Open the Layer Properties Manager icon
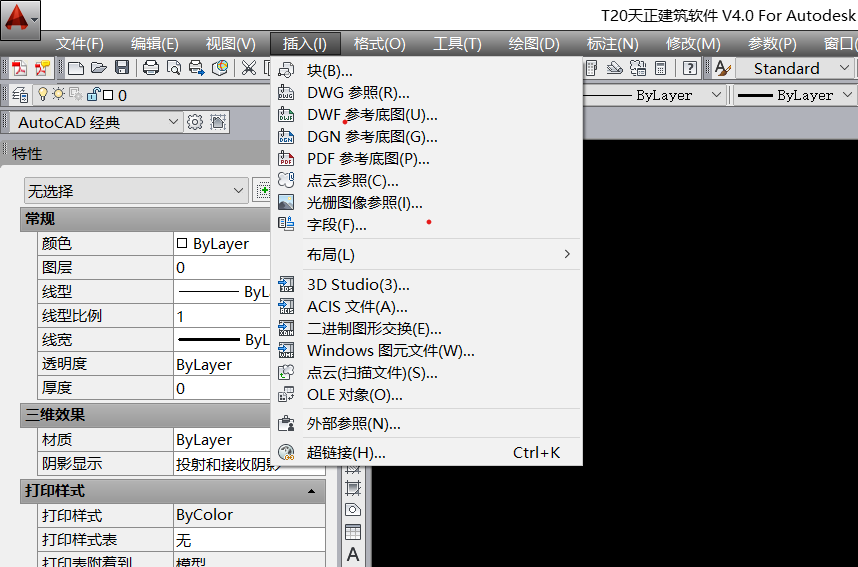Screen dimensions: 858x567 click(20, 95)
